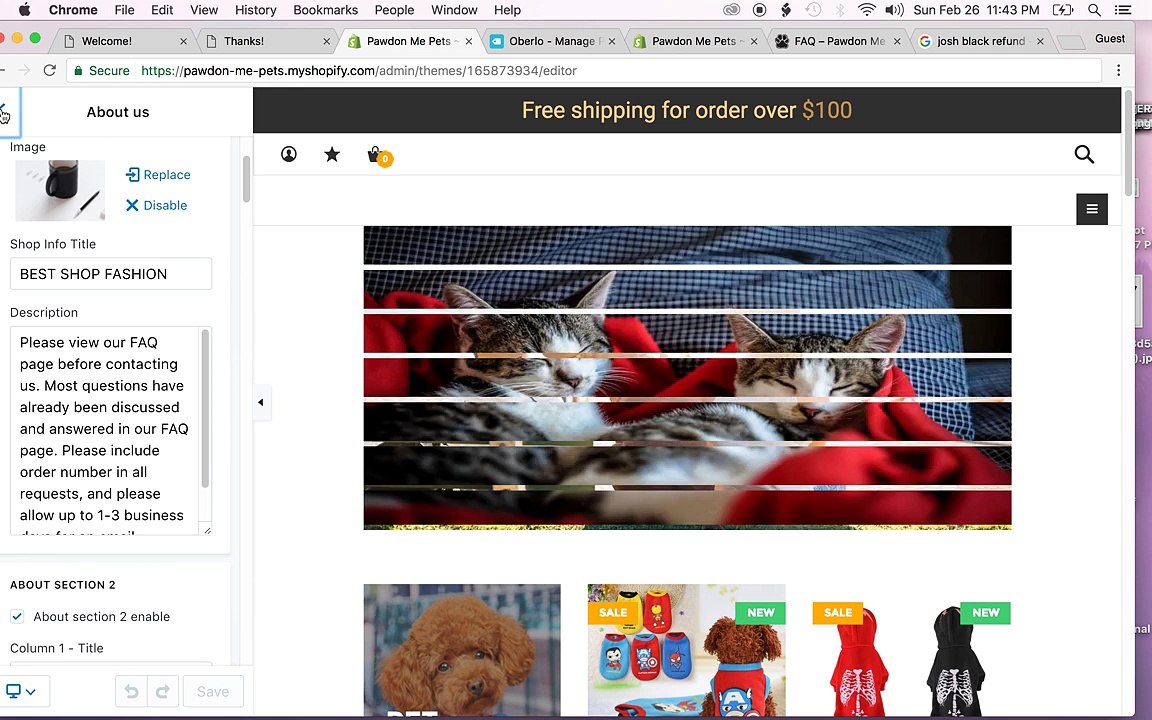Click the ABOUT SECTION 2 heading
The height and width of the screenshot is (720, 1152).
[62, 585]
